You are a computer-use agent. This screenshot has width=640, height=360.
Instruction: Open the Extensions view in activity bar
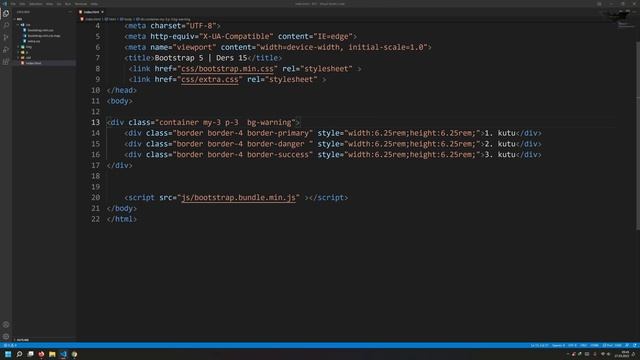point(6,62)
